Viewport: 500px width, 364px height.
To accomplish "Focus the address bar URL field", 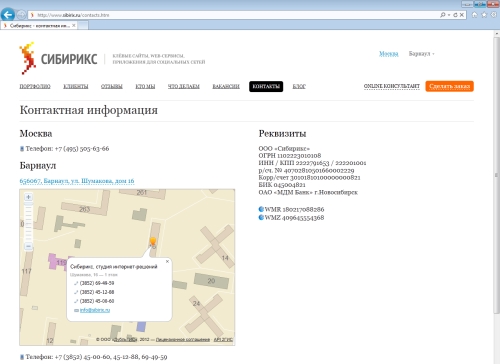I will coord(233,15).
